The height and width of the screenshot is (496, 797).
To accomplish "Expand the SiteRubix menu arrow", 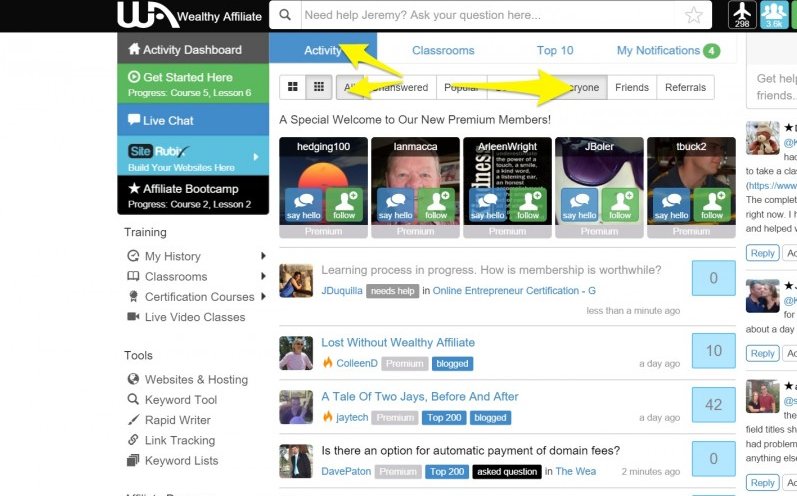I will point(256,157).
